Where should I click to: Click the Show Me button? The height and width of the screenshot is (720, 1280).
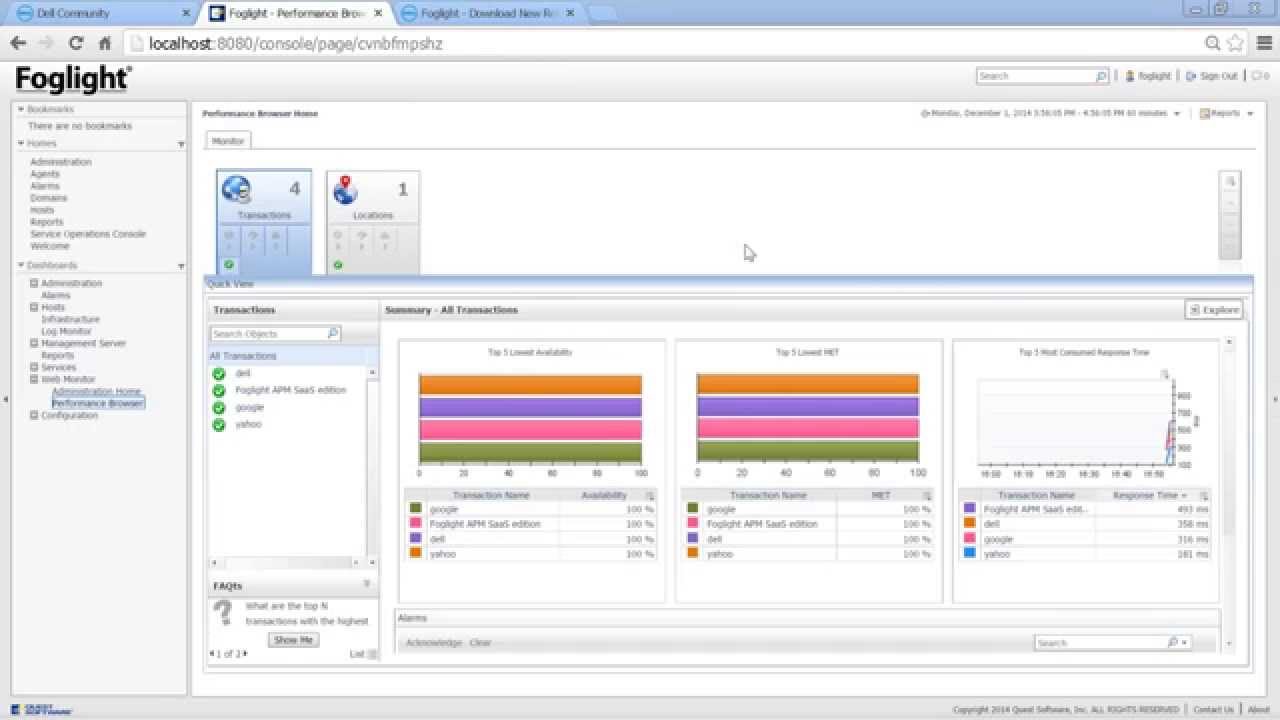tap(293, 640)
